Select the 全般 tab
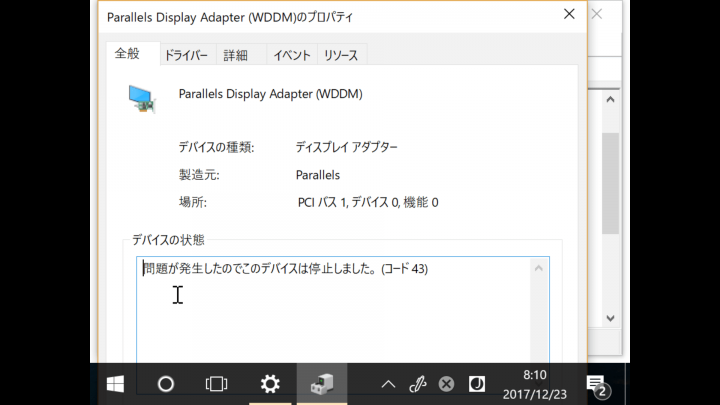 (127, 54)
